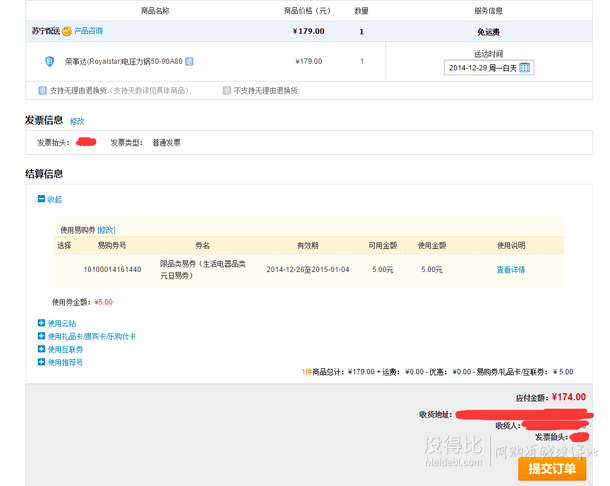610x486 pixels.
Task: Expand the 使用推荐号 option
Action: click(41, 363)
